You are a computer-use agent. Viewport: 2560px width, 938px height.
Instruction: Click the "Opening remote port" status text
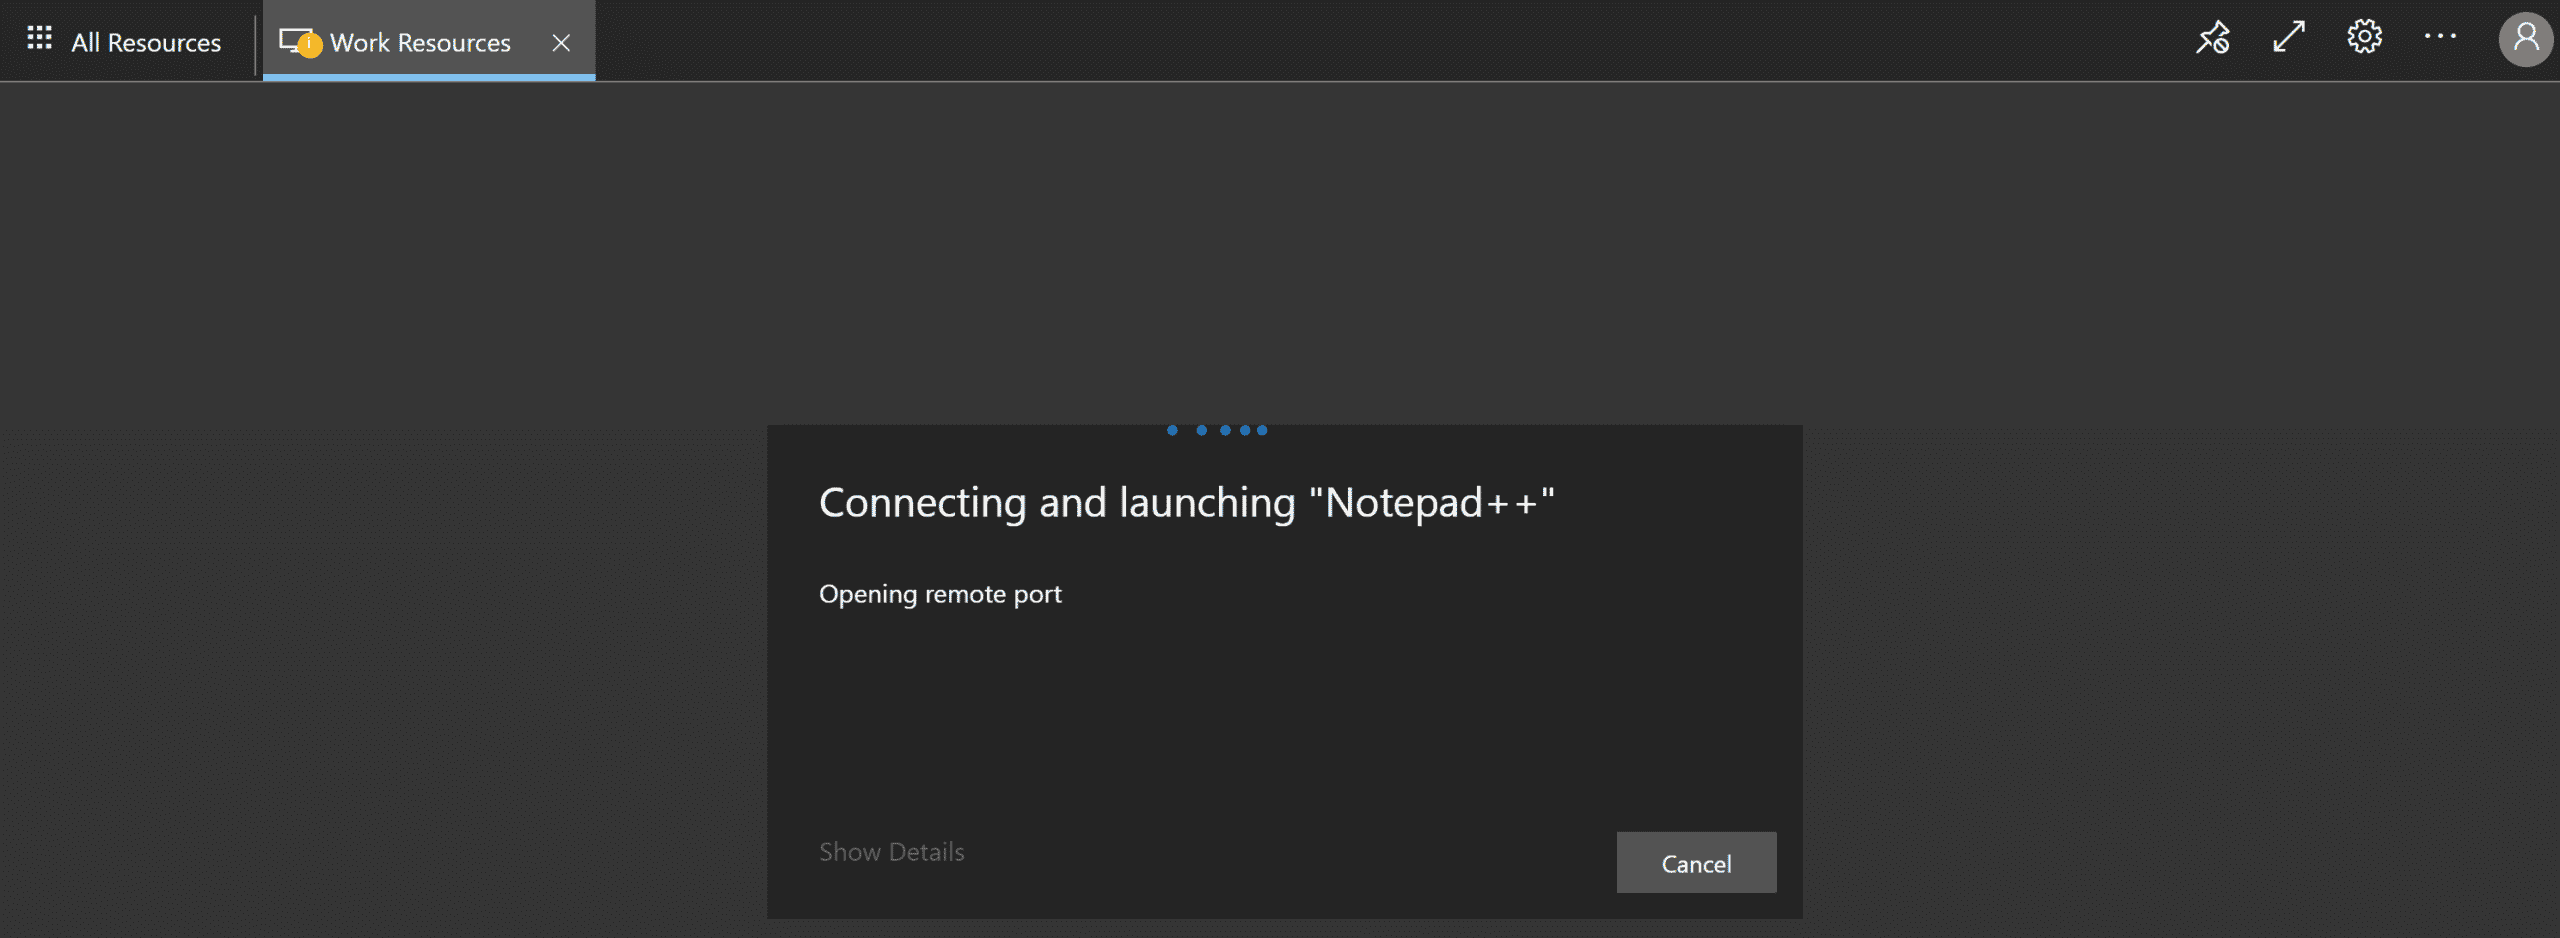point(940,594)
